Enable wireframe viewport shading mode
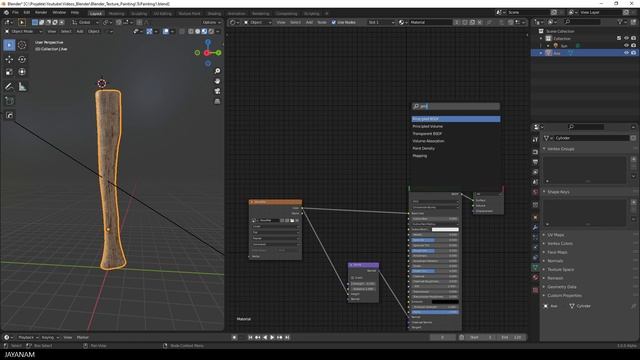The image size is (640, 360). point(191,31)
